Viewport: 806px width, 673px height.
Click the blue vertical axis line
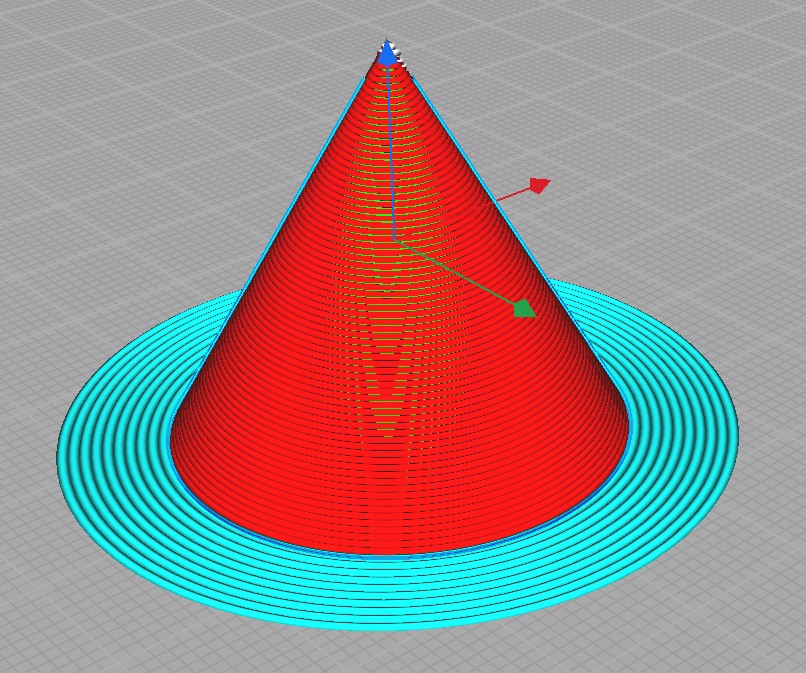click(390, 150)
